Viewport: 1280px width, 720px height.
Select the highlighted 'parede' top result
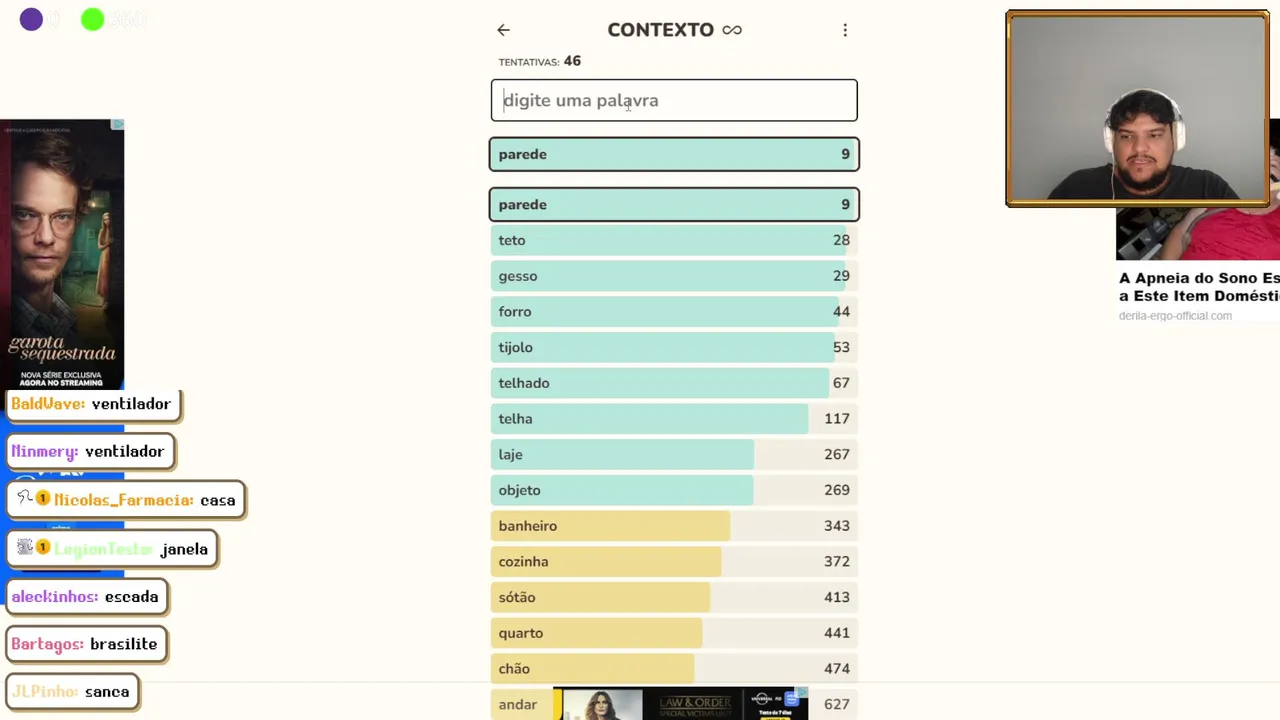pos(674,154)
